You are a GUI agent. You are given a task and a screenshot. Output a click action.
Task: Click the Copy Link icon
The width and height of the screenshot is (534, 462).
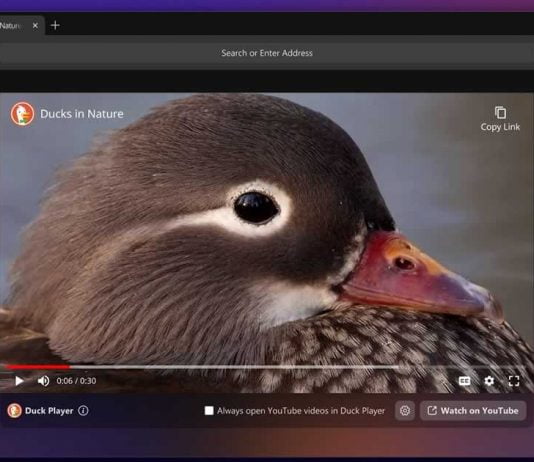pos(500,113)
